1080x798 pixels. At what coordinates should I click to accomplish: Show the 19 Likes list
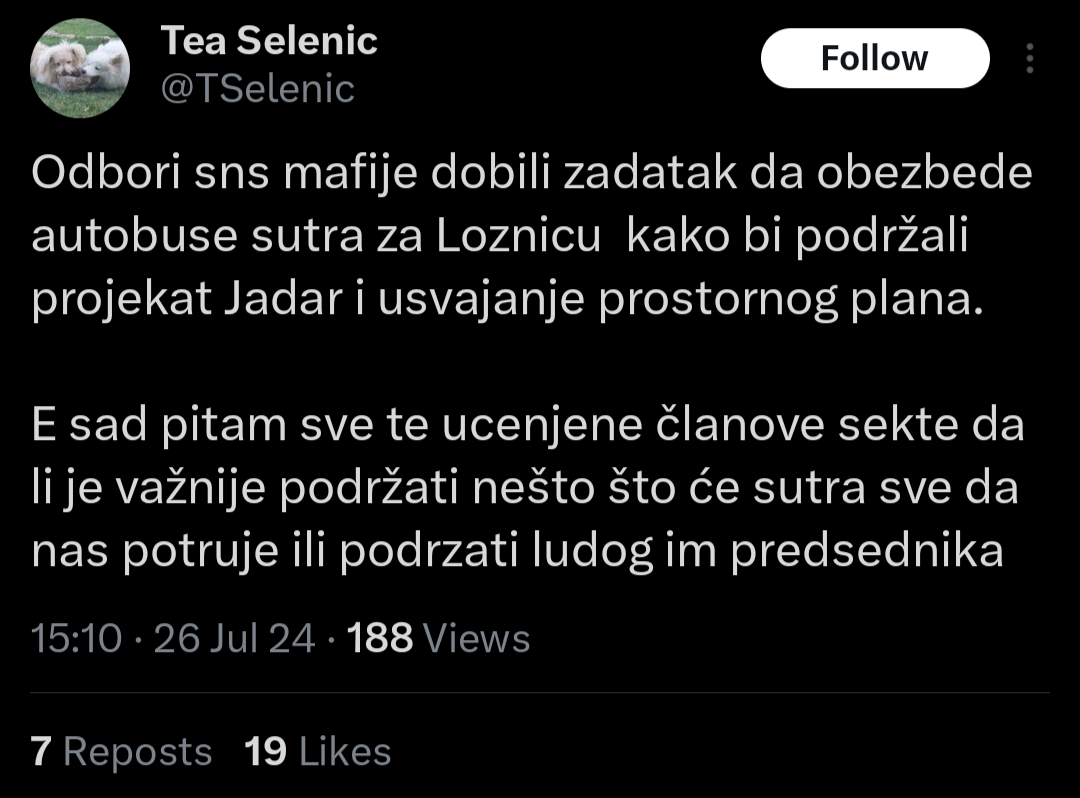click(x=317, y=751)
